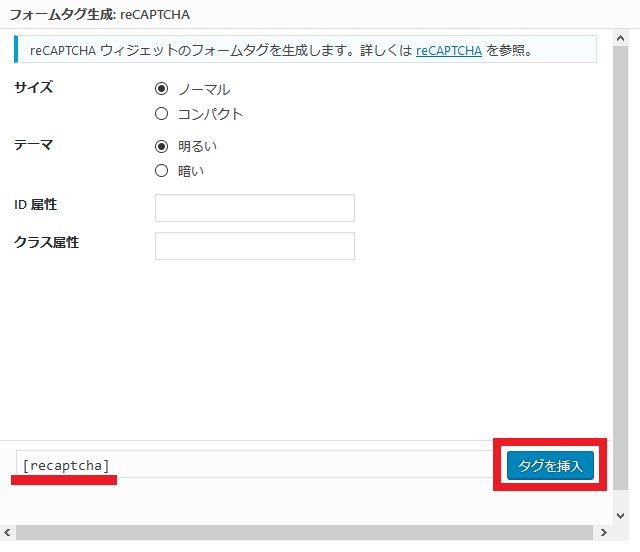Click the フォームタグ生成: reCAPTCHA title
This screenshot has height=552, width=640.
pos(100,15)
